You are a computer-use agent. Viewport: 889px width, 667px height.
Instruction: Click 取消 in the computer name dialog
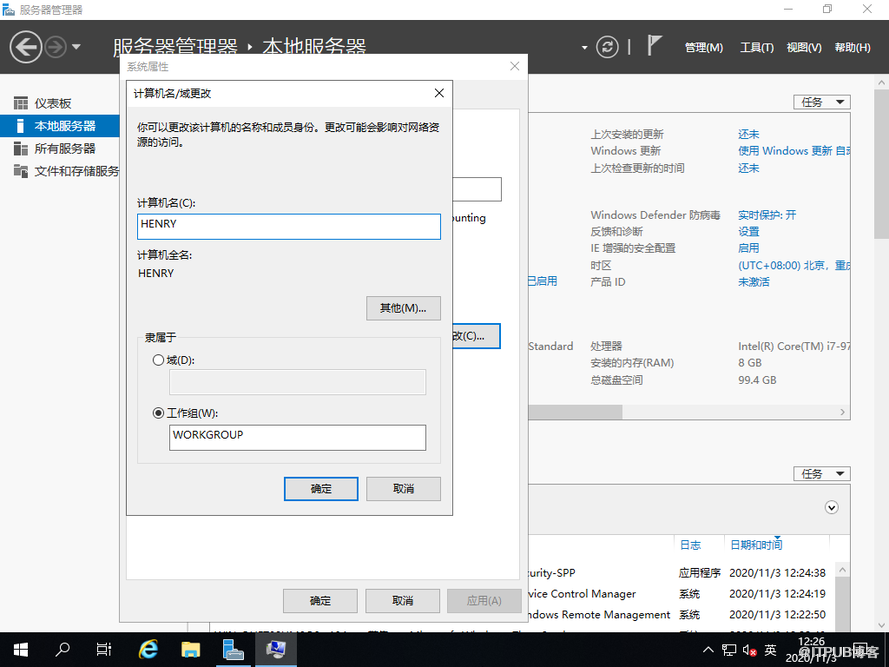(x=403, y=489)
